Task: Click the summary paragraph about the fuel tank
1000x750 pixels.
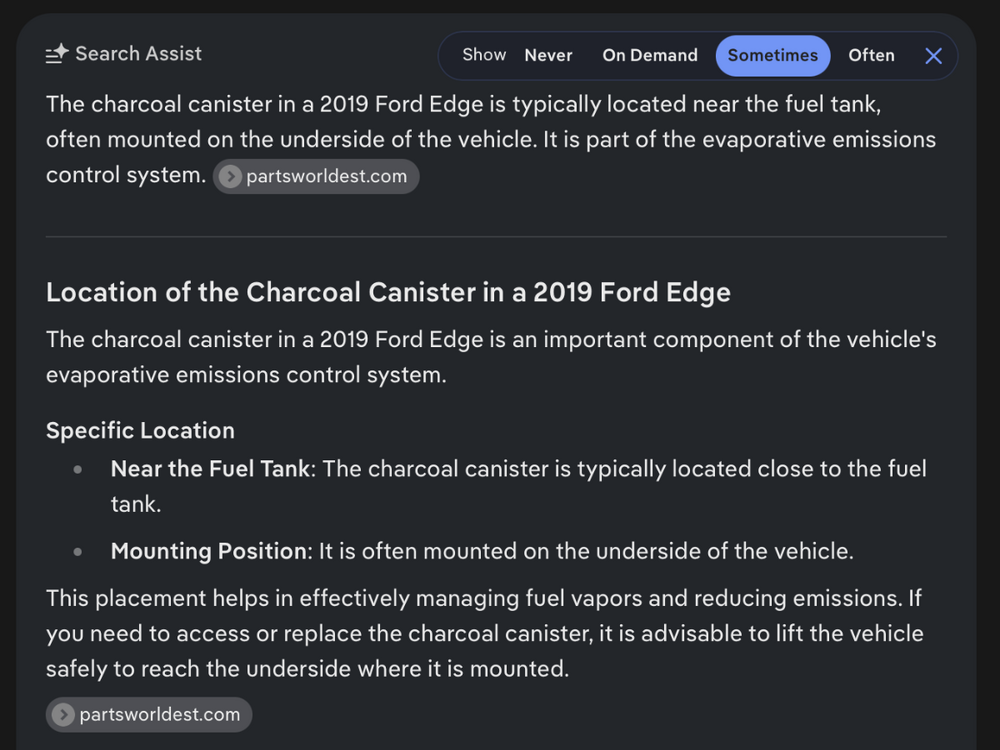Action: pos(491,140)
